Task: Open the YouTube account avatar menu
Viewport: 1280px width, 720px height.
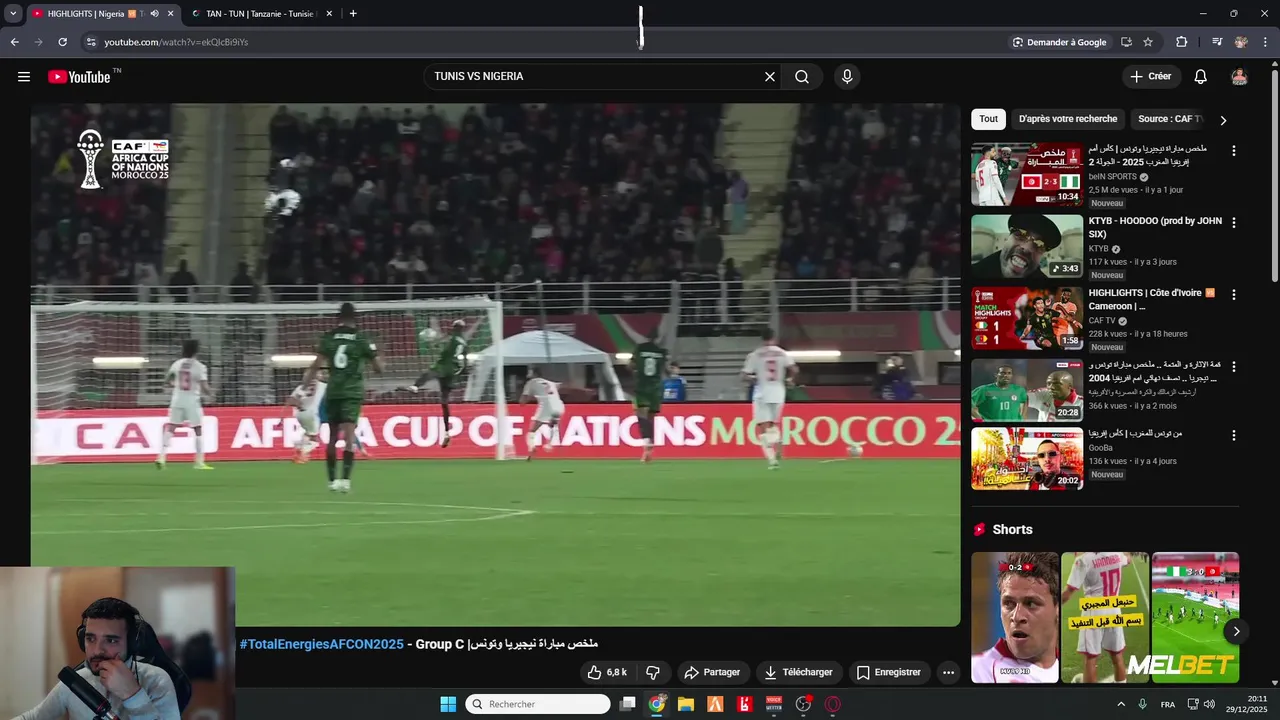Action: tap(1239, 77)
